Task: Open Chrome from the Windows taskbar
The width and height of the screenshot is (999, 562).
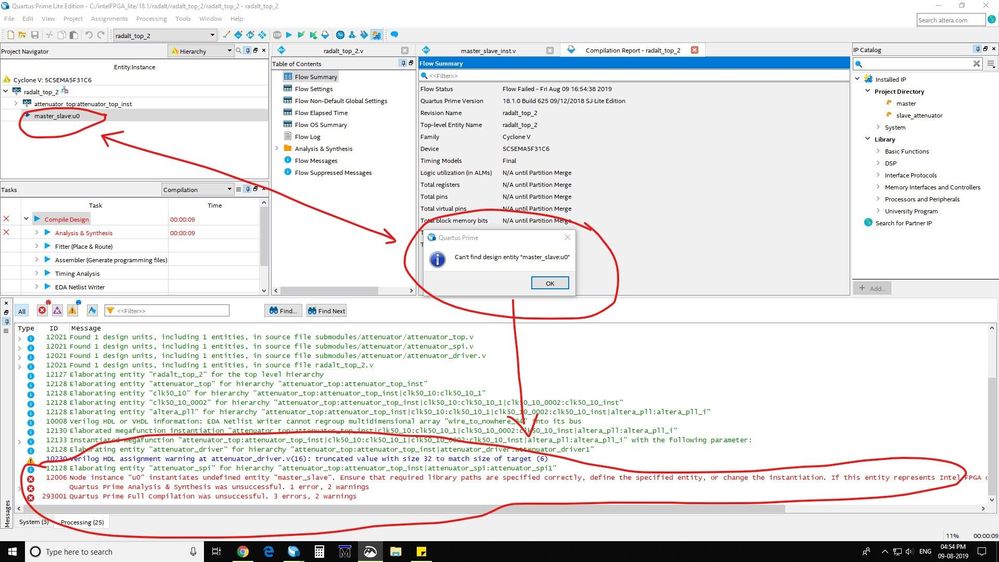Action: point(243,551)
